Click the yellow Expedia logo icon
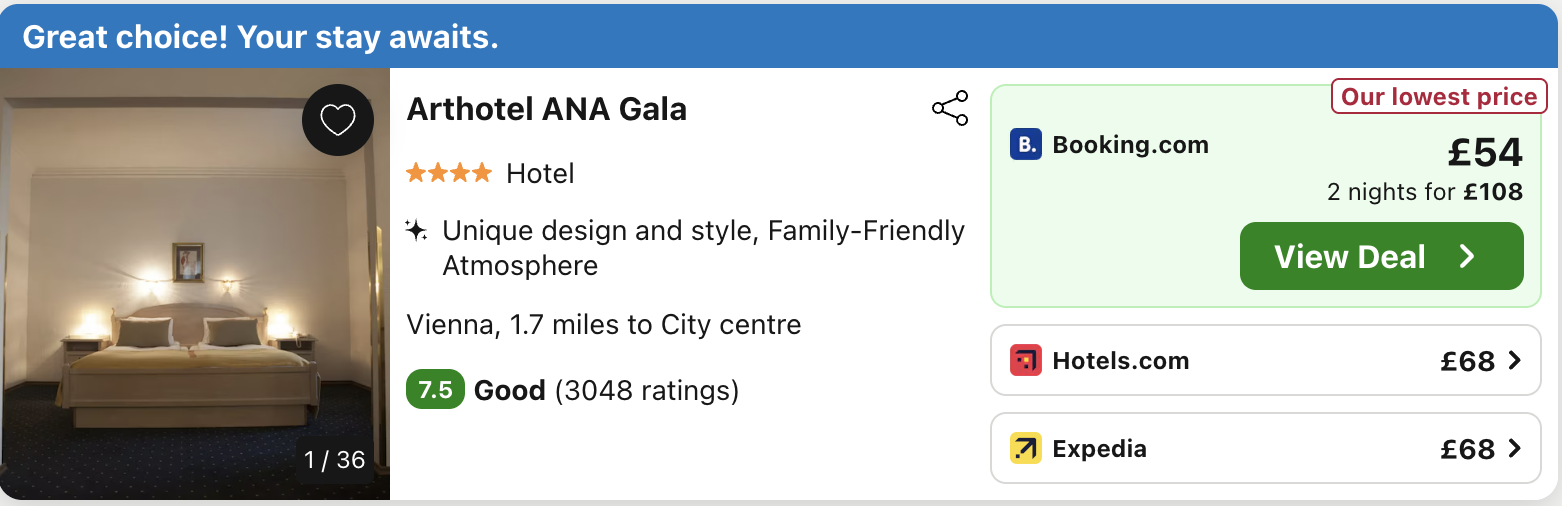This screenshot has width=1562, height=506. 1026,448
